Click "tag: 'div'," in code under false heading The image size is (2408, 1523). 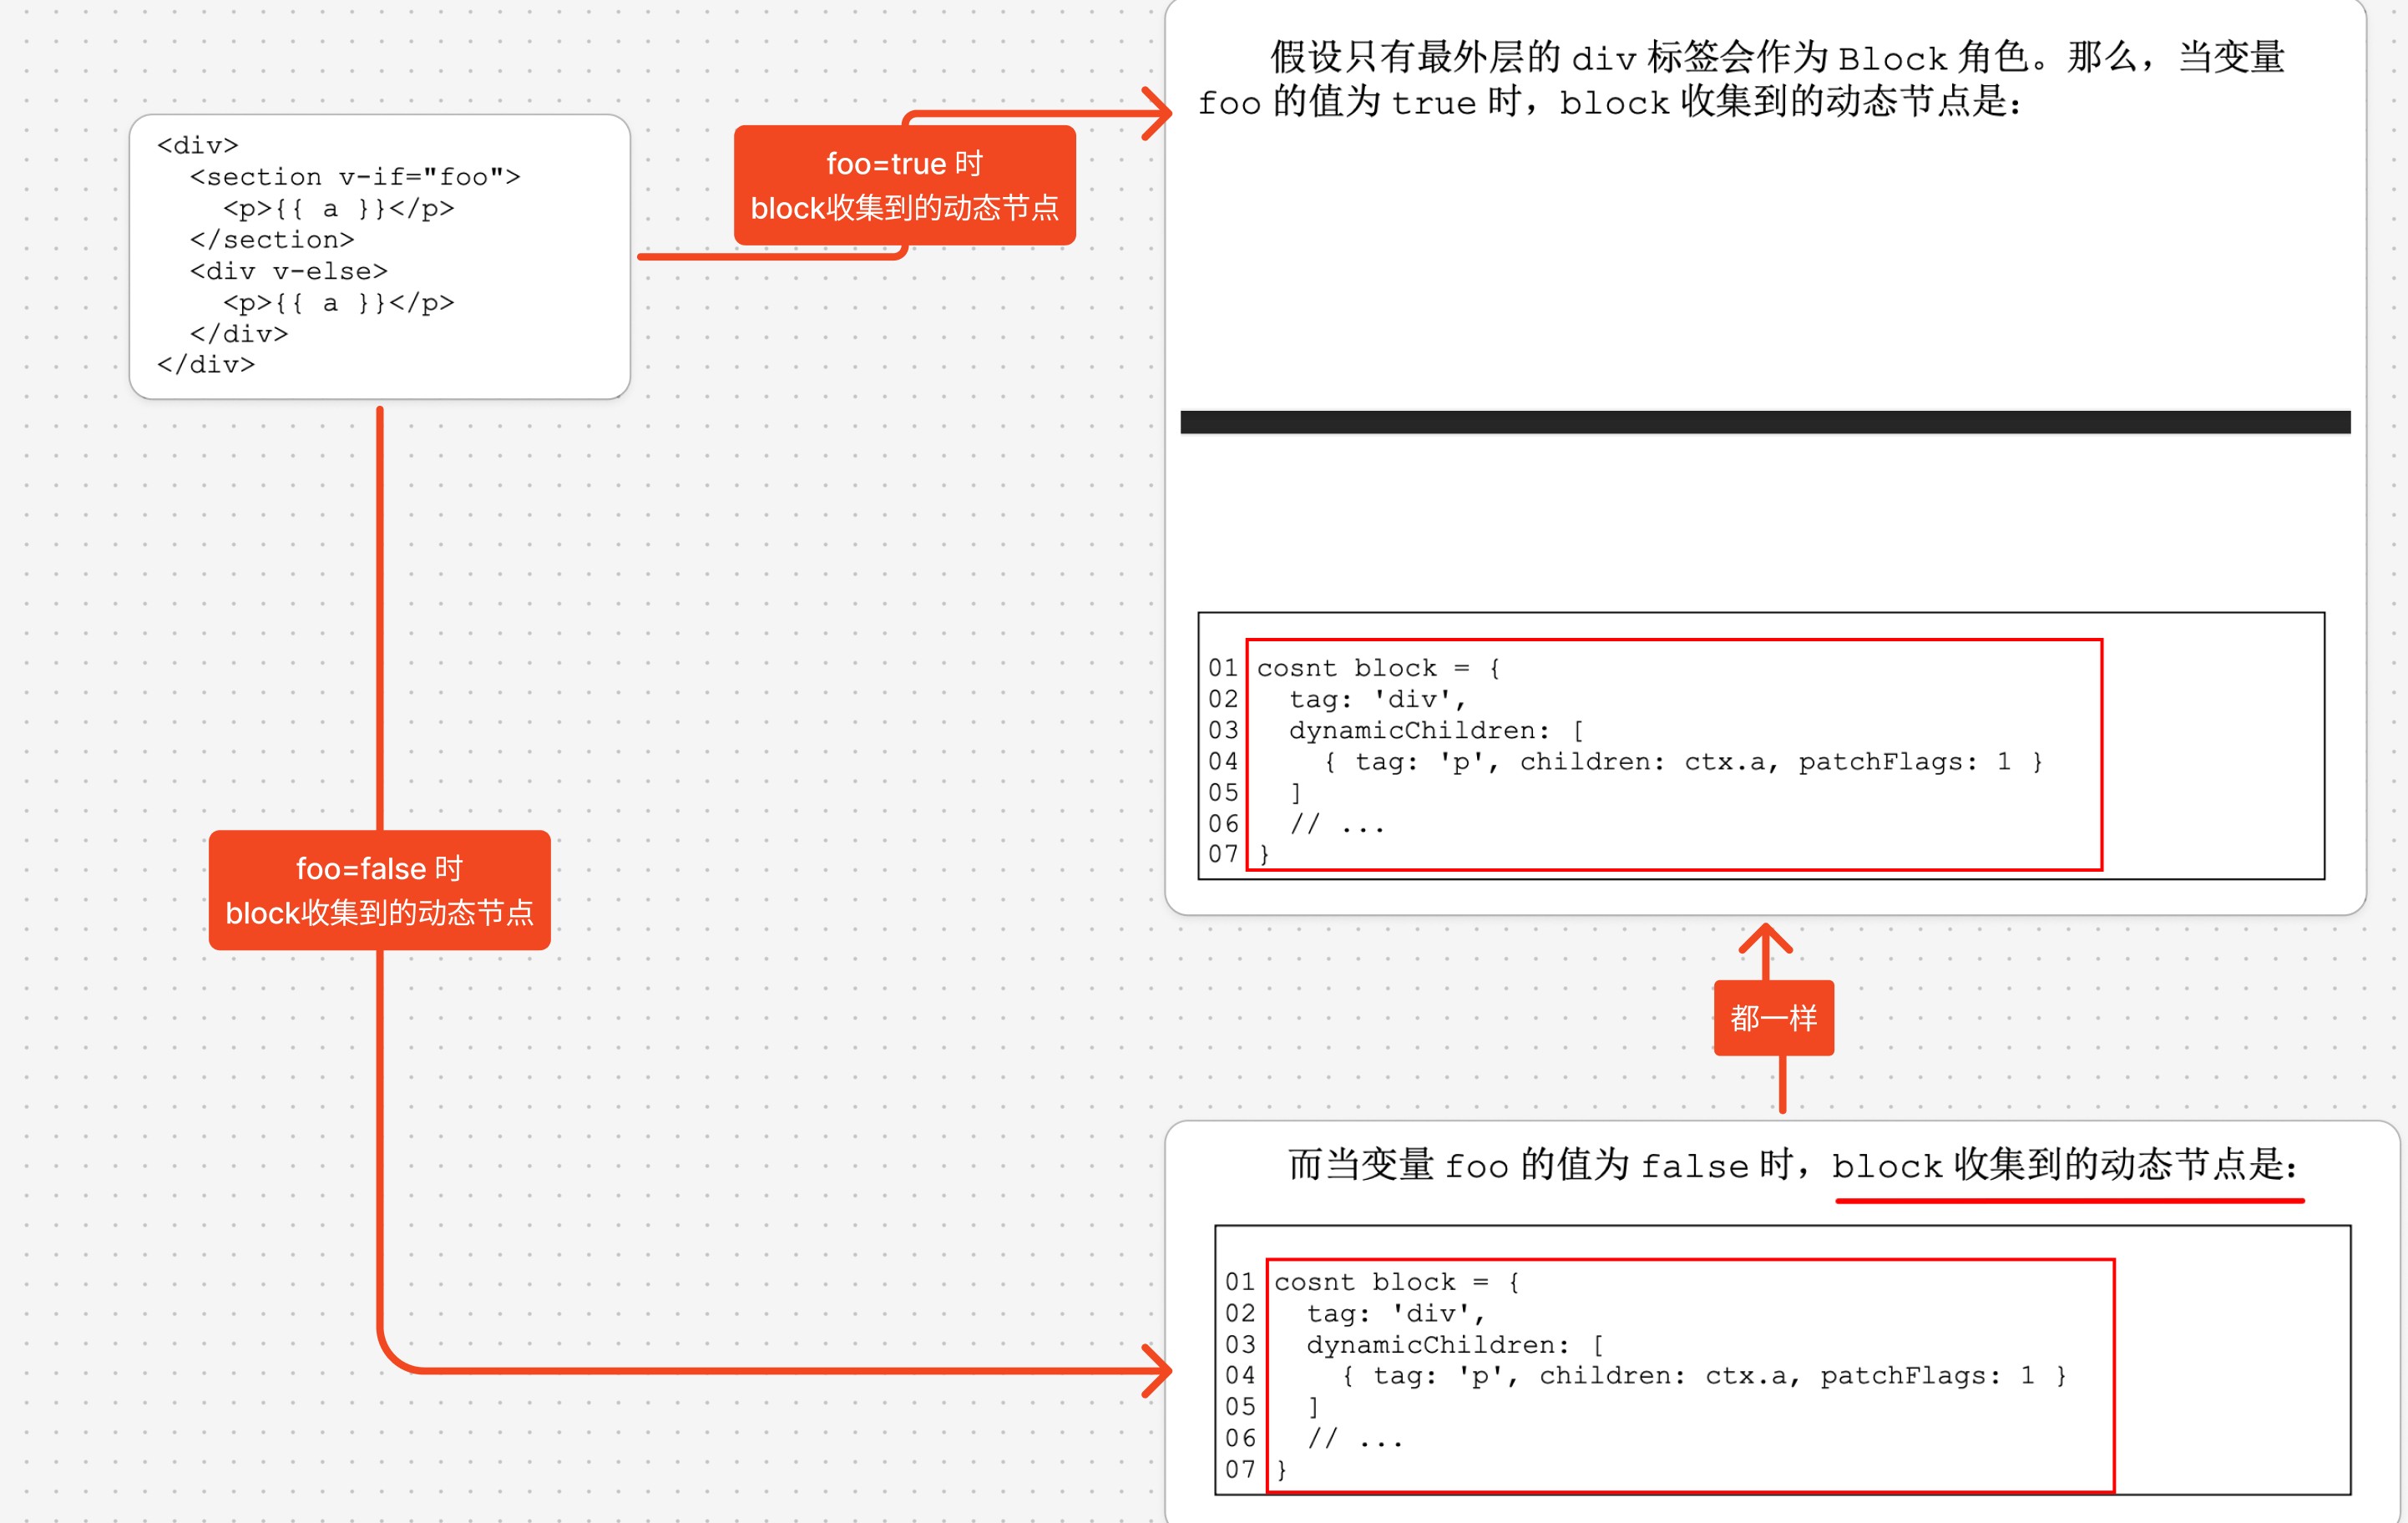point(1396,1313)
